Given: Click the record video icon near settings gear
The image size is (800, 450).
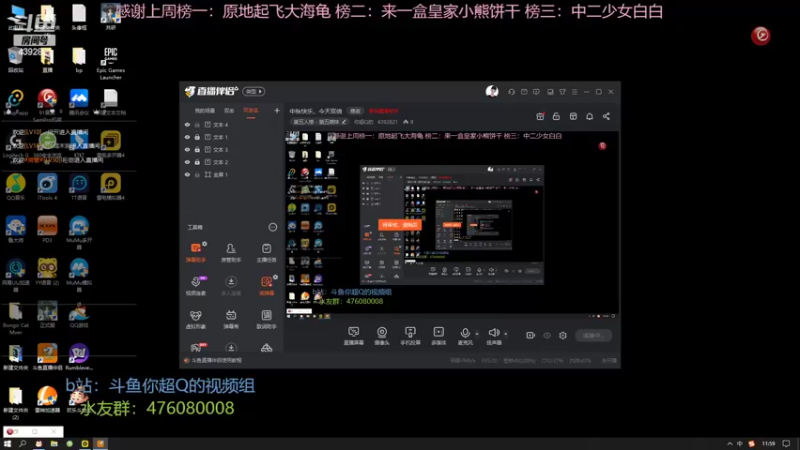Looking at the screenshot, I should (531, 335).
